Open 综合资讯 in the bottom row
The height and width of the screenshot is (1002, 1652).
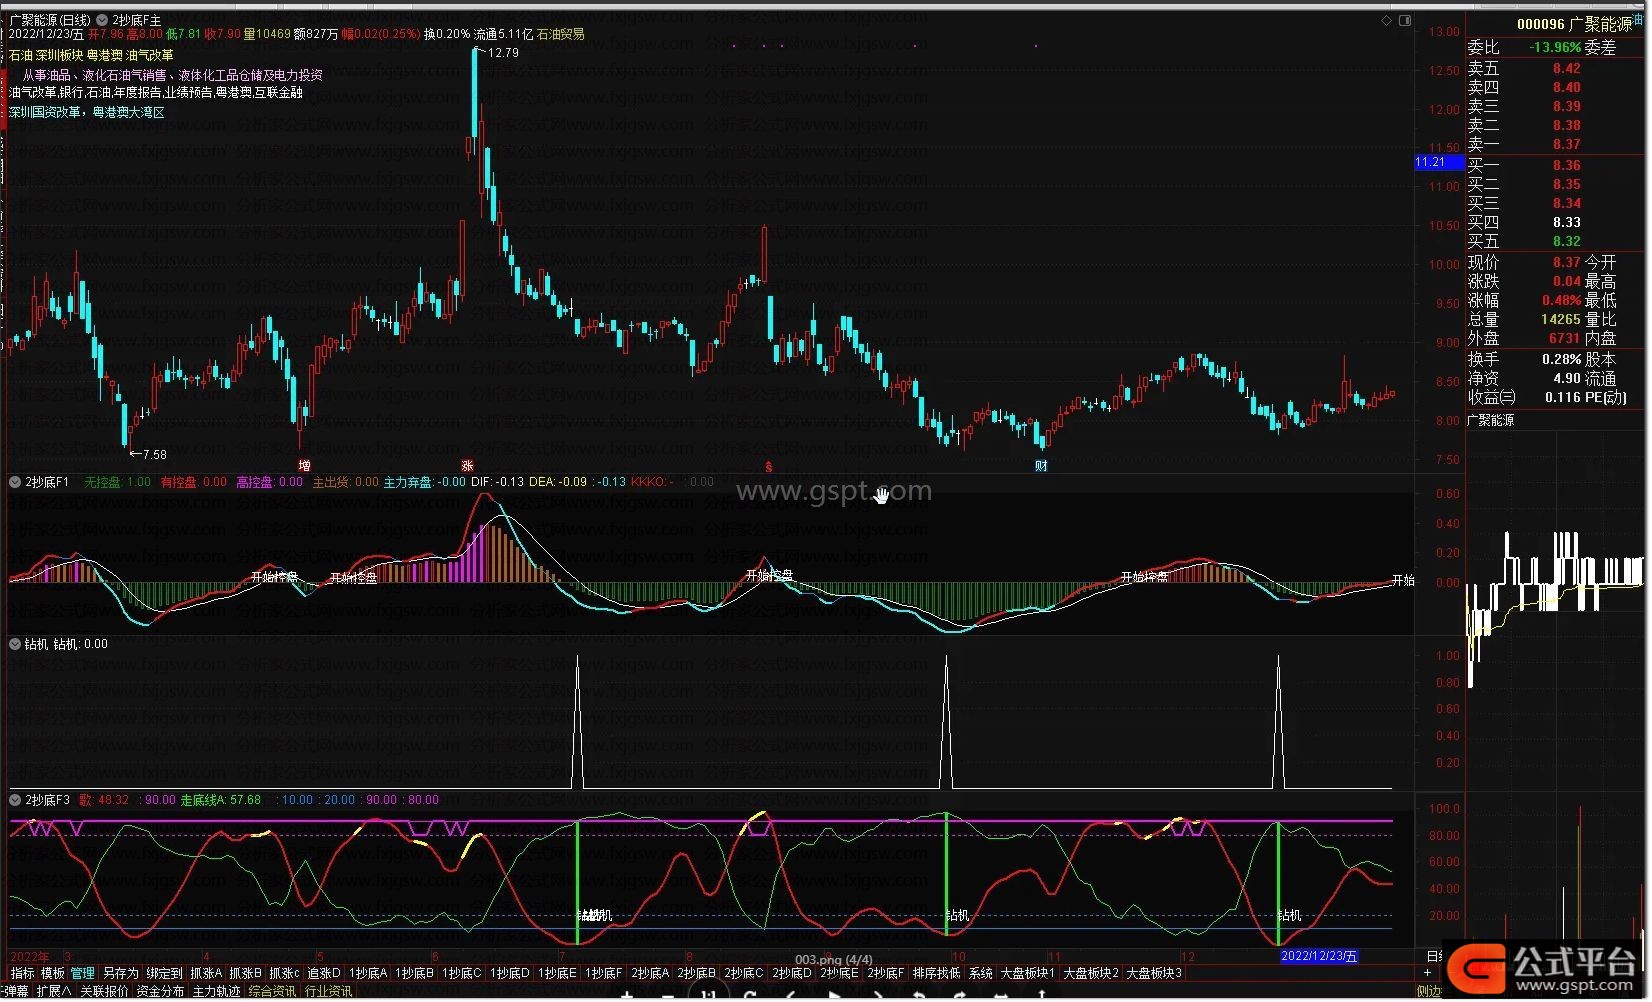272,992
